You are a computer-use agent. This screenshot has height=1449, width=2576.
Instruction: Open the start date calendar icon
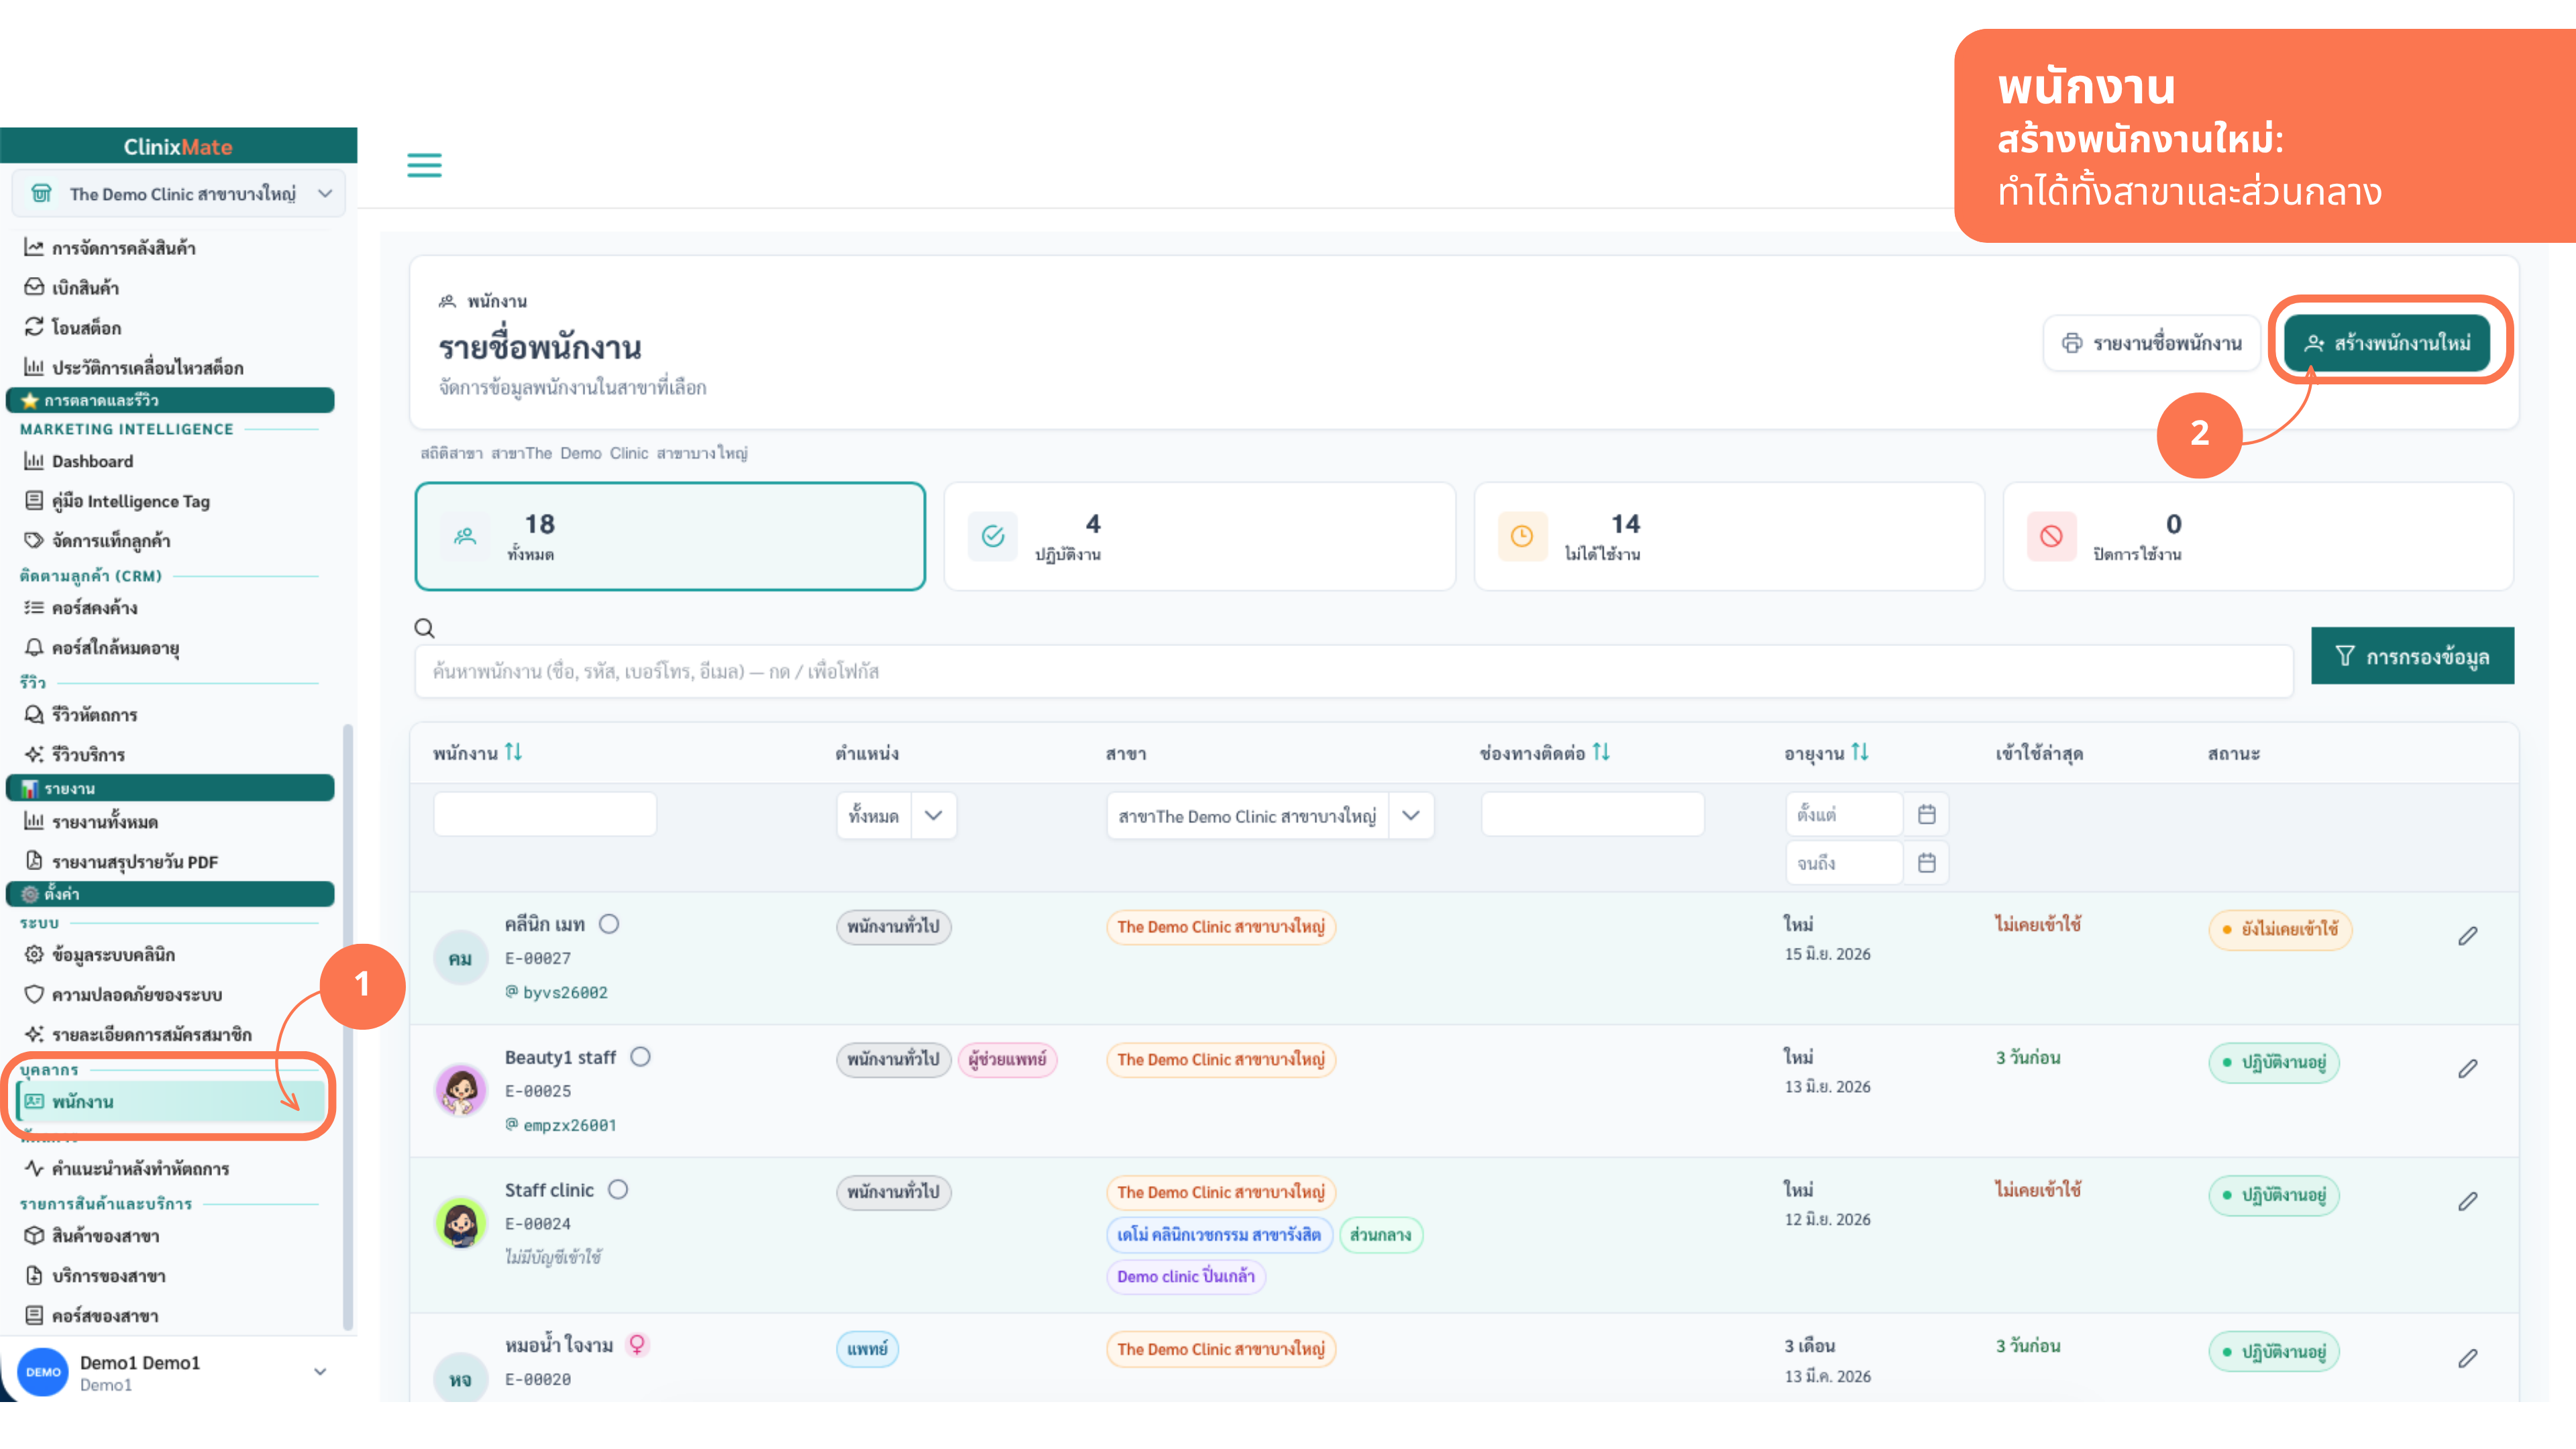click(x=1927, y=815)
